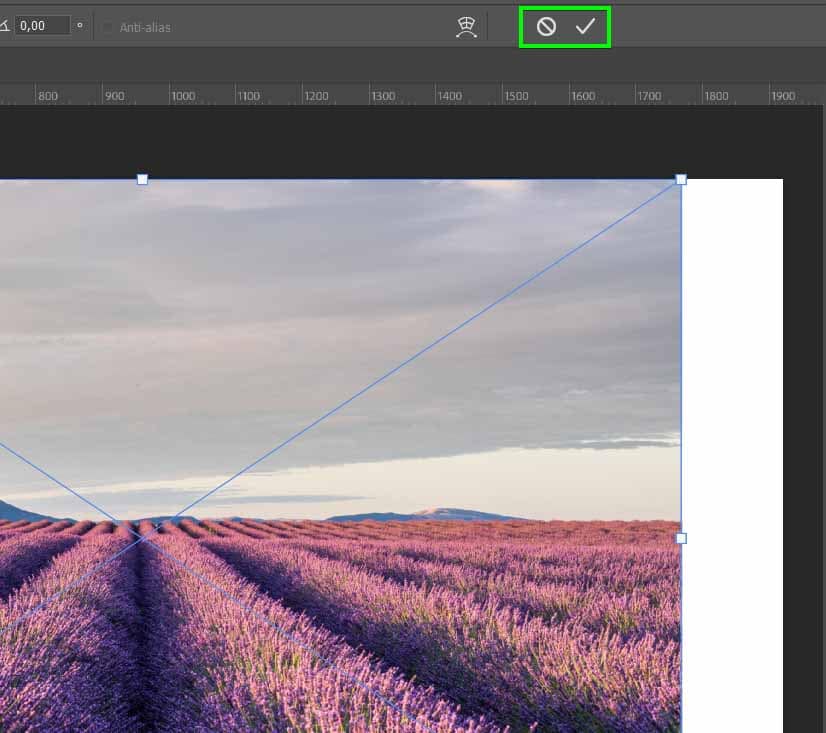This screenshot has height=733, width=826.
Task: Click the 1900 mark on the ruler
Action: click(783, 96)
